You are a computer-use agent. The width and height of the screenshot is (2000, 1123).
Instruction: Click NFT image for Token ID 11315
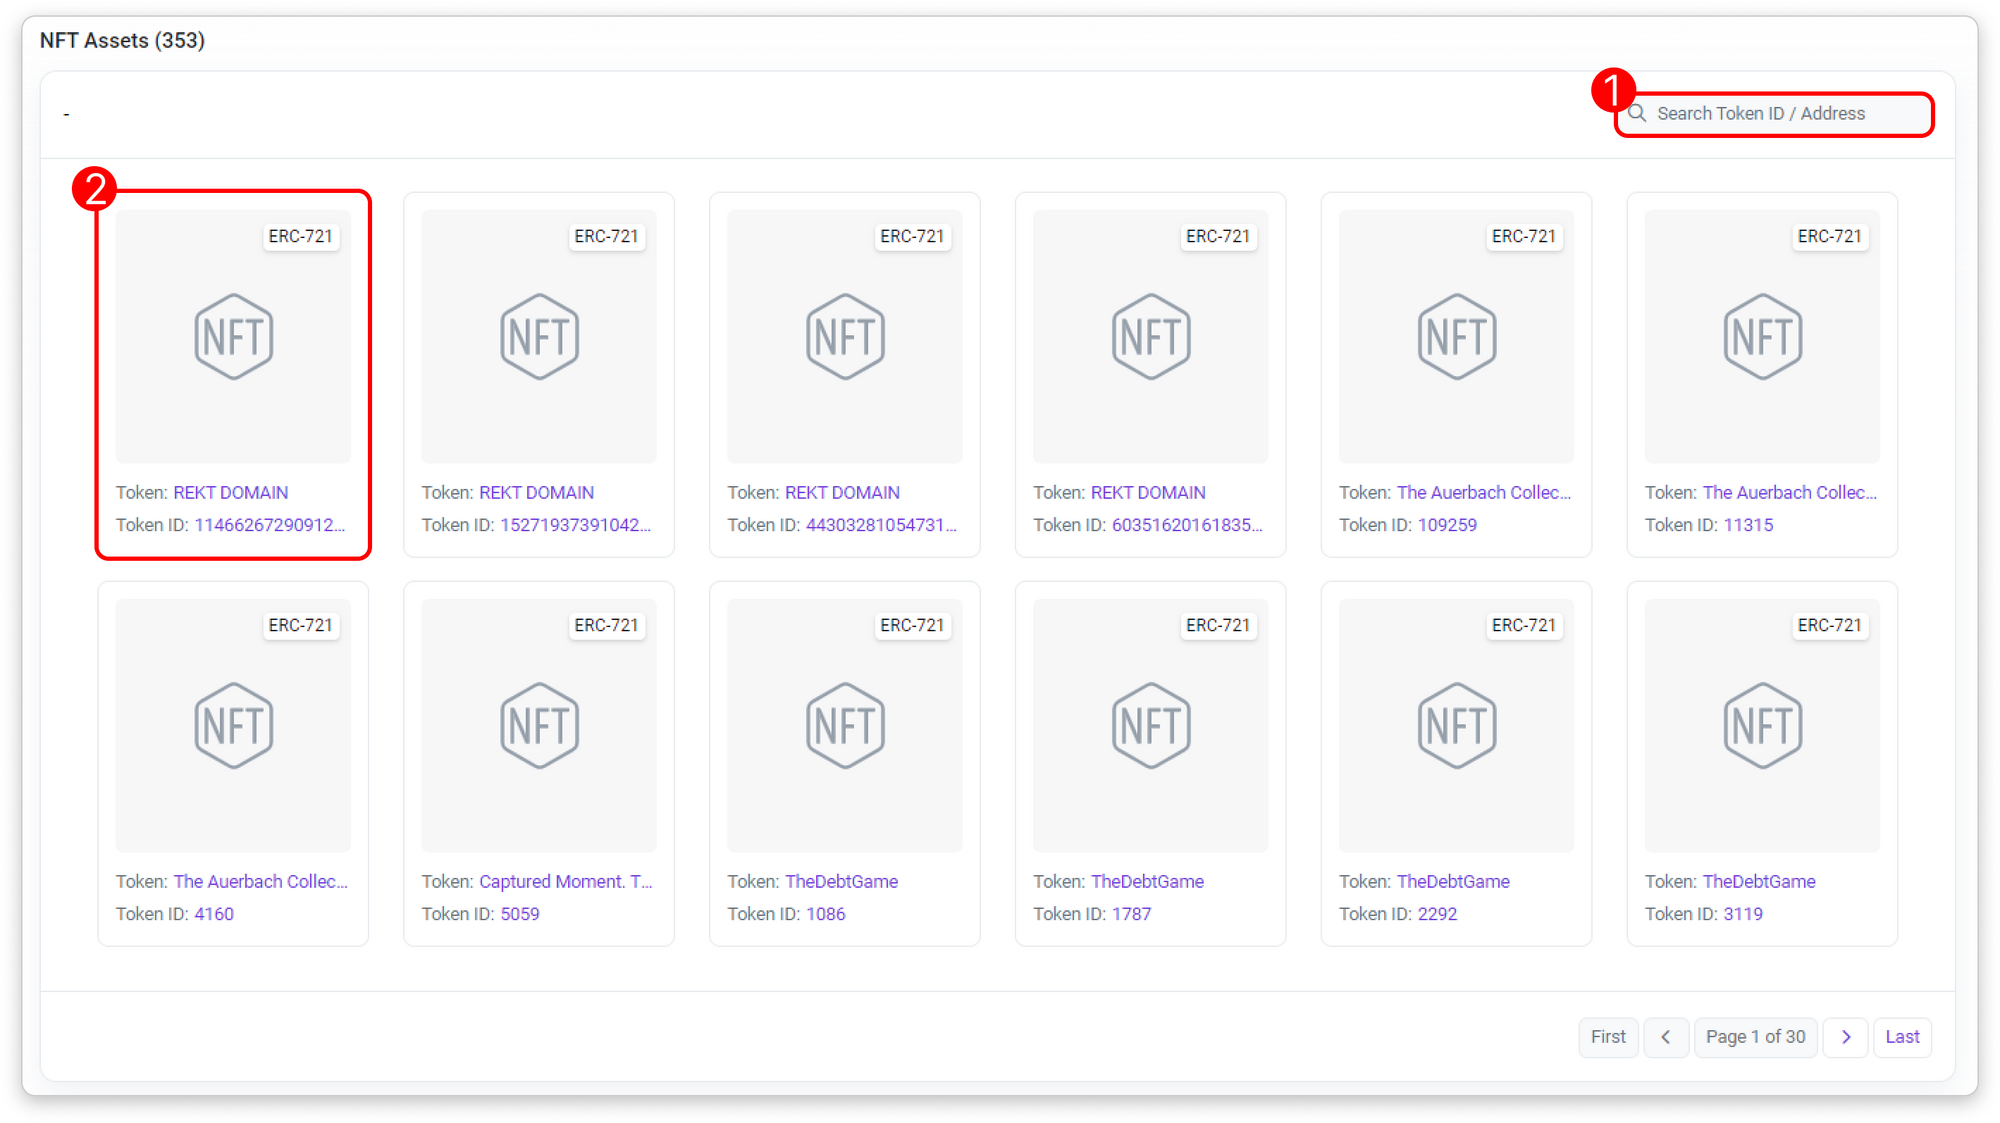1762,337
